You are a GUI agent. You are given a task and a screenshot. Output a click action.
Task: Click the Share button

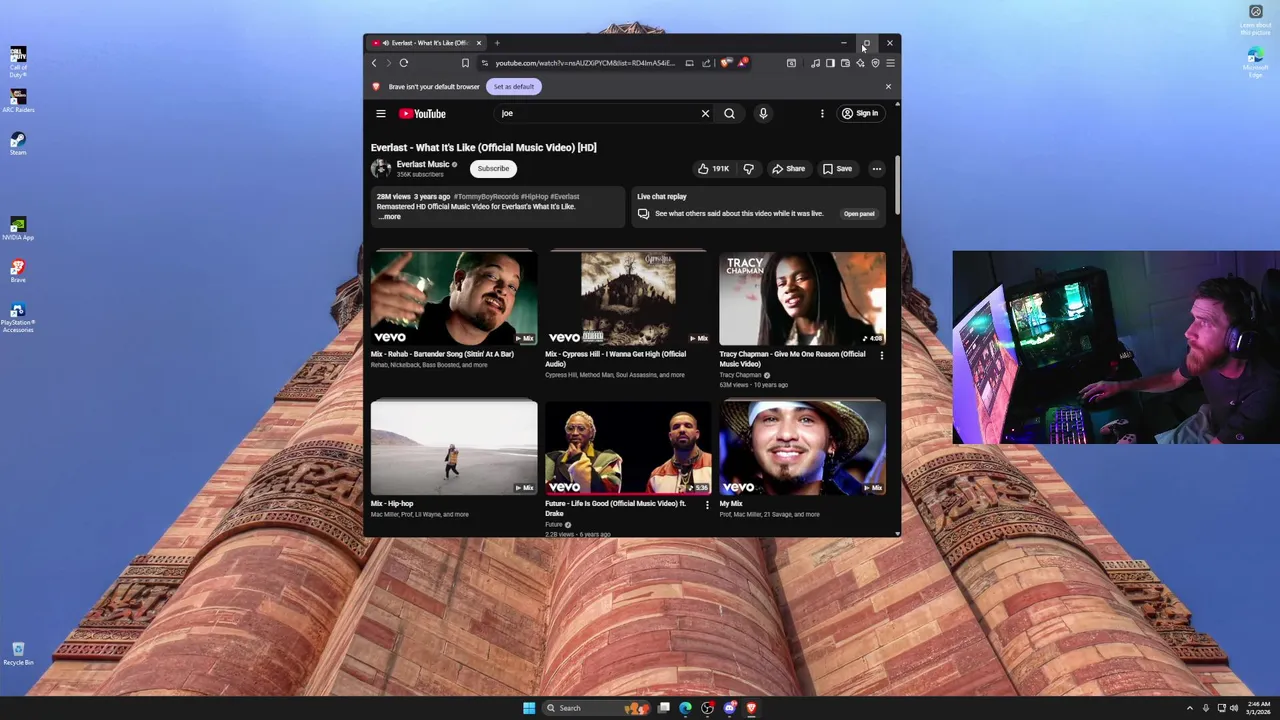coord(789,169)
